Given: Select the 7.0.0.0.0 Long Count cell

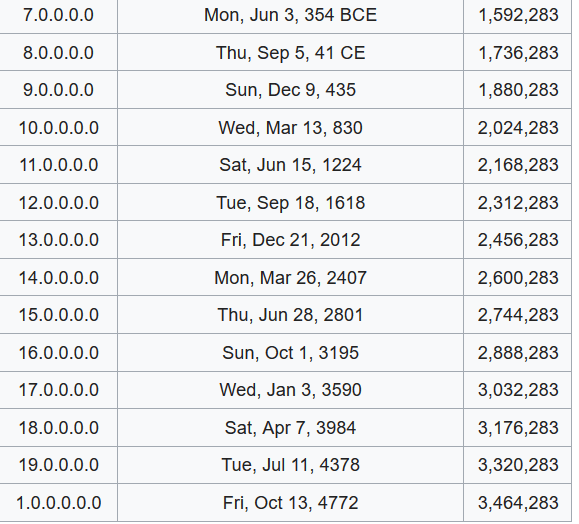Looking at the screenshot, I should pos(58,16).
